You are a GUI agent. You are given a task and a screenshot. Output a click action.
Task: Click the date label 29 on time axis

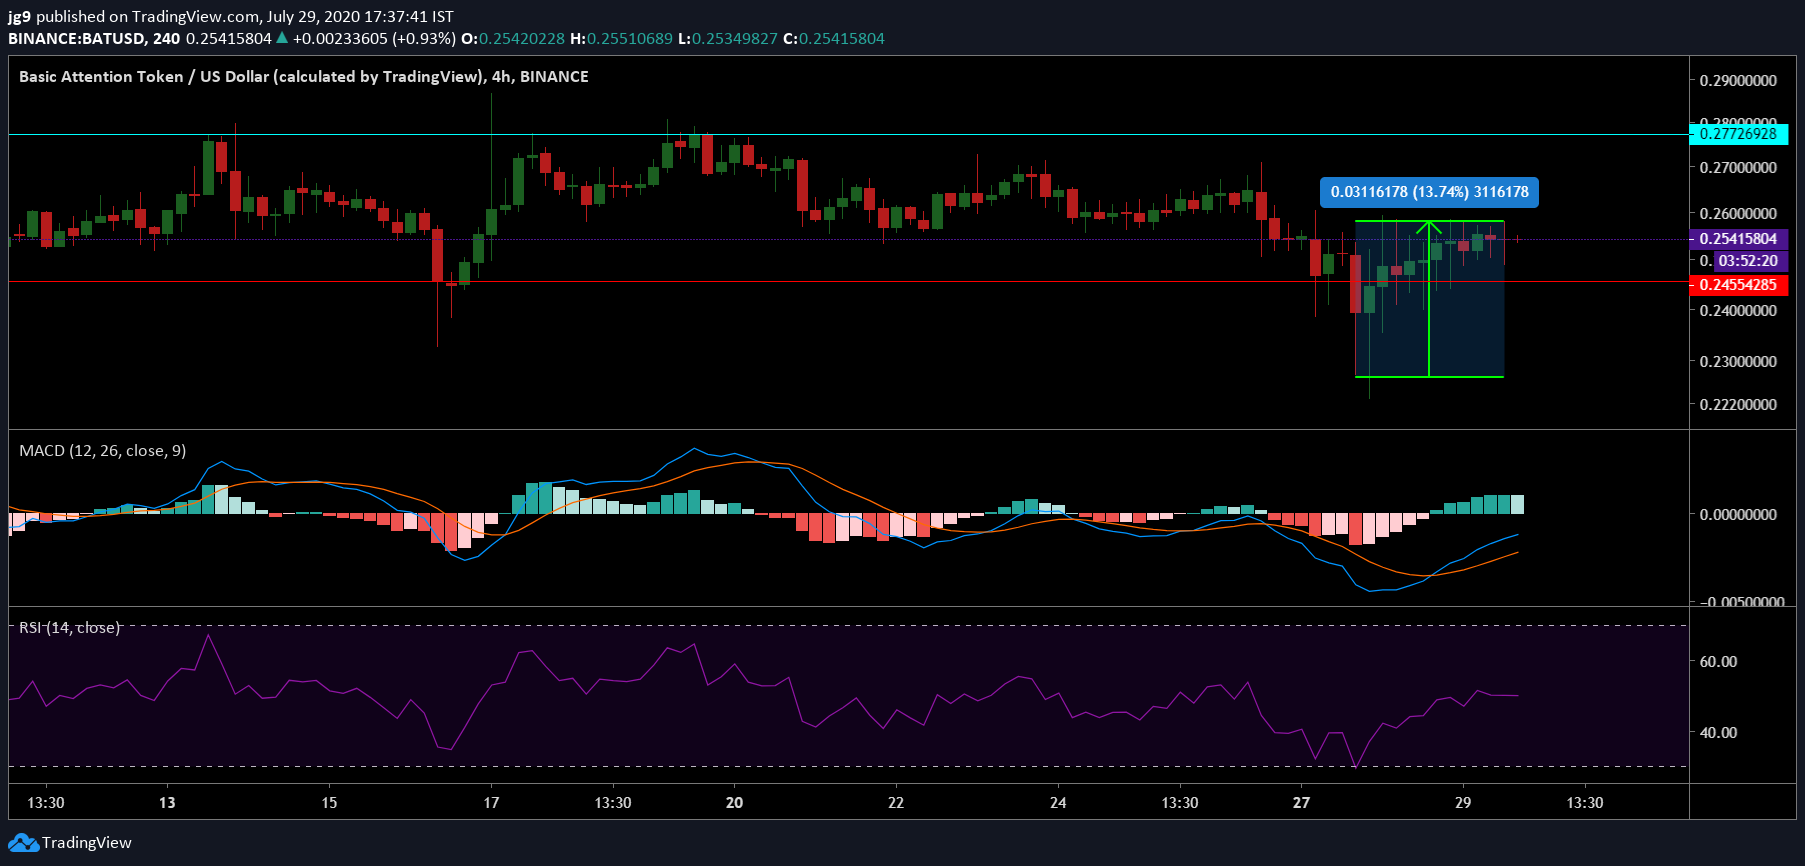[x=1463, y=803]
